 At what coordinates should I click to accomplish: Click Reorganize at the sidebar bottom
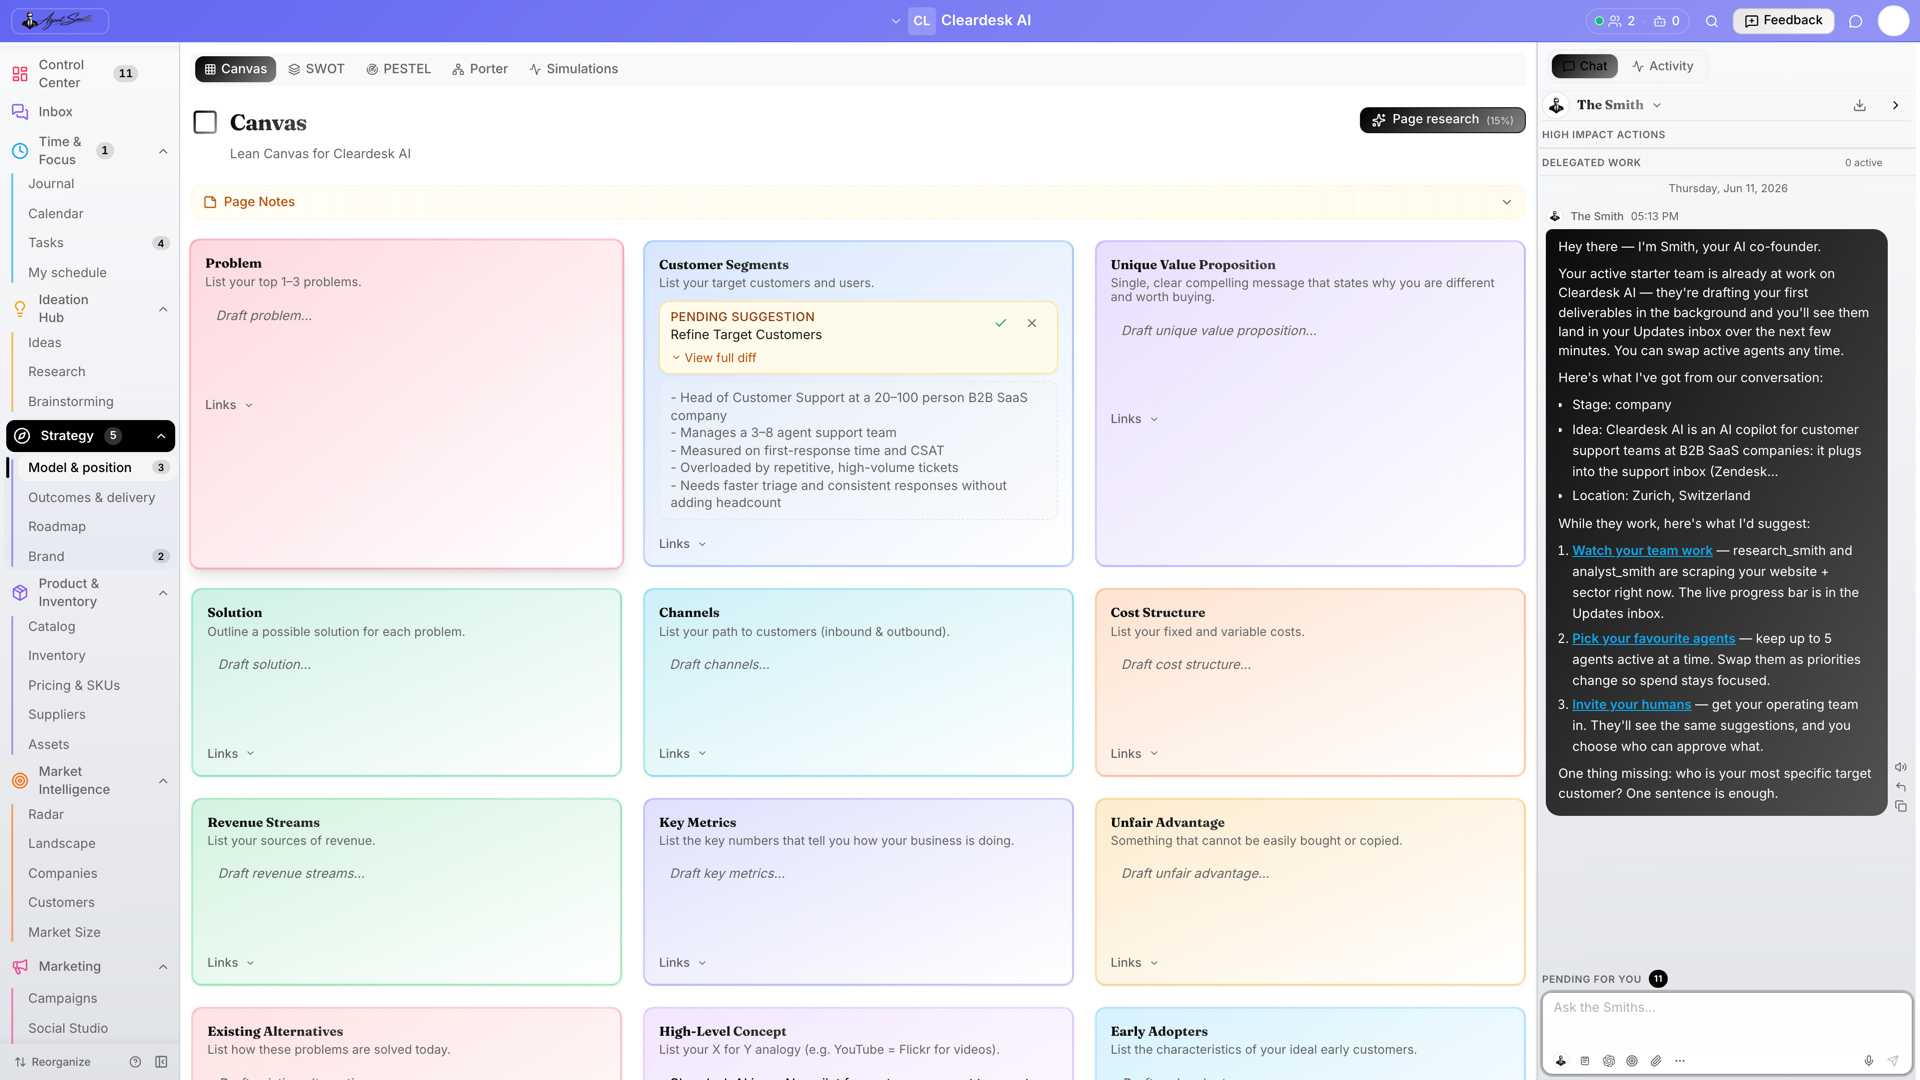click(x=52, y=1062)
